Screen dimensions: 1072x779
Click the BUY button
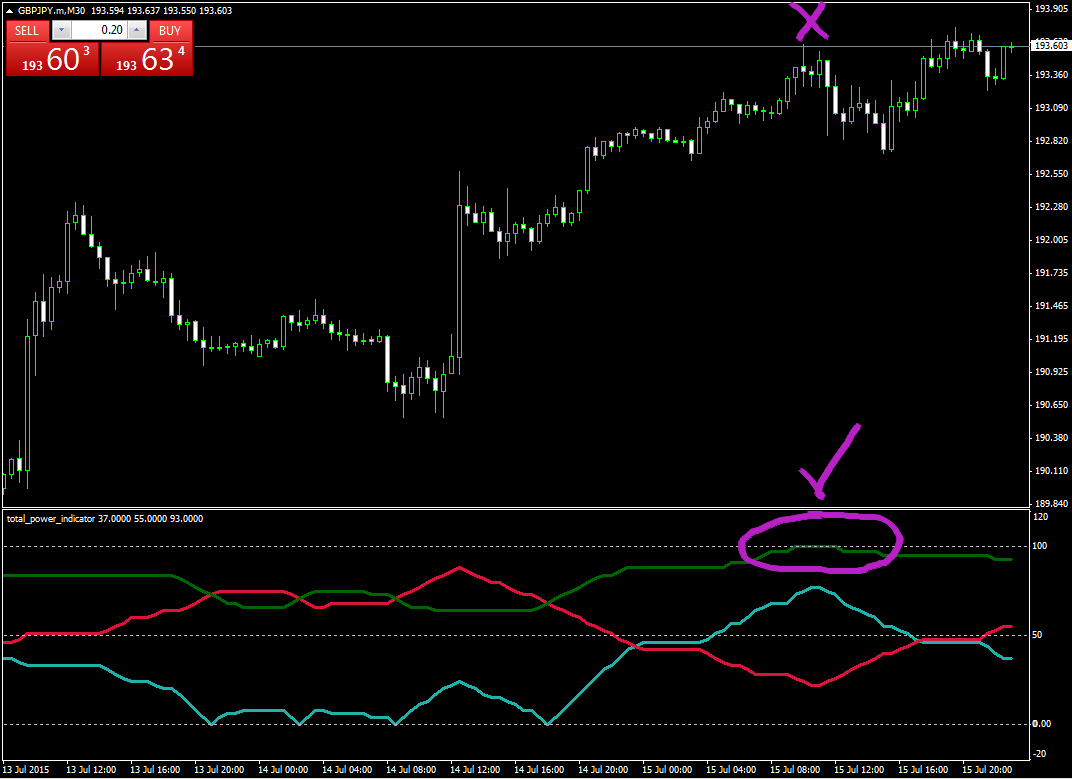[x=170, y=31]
